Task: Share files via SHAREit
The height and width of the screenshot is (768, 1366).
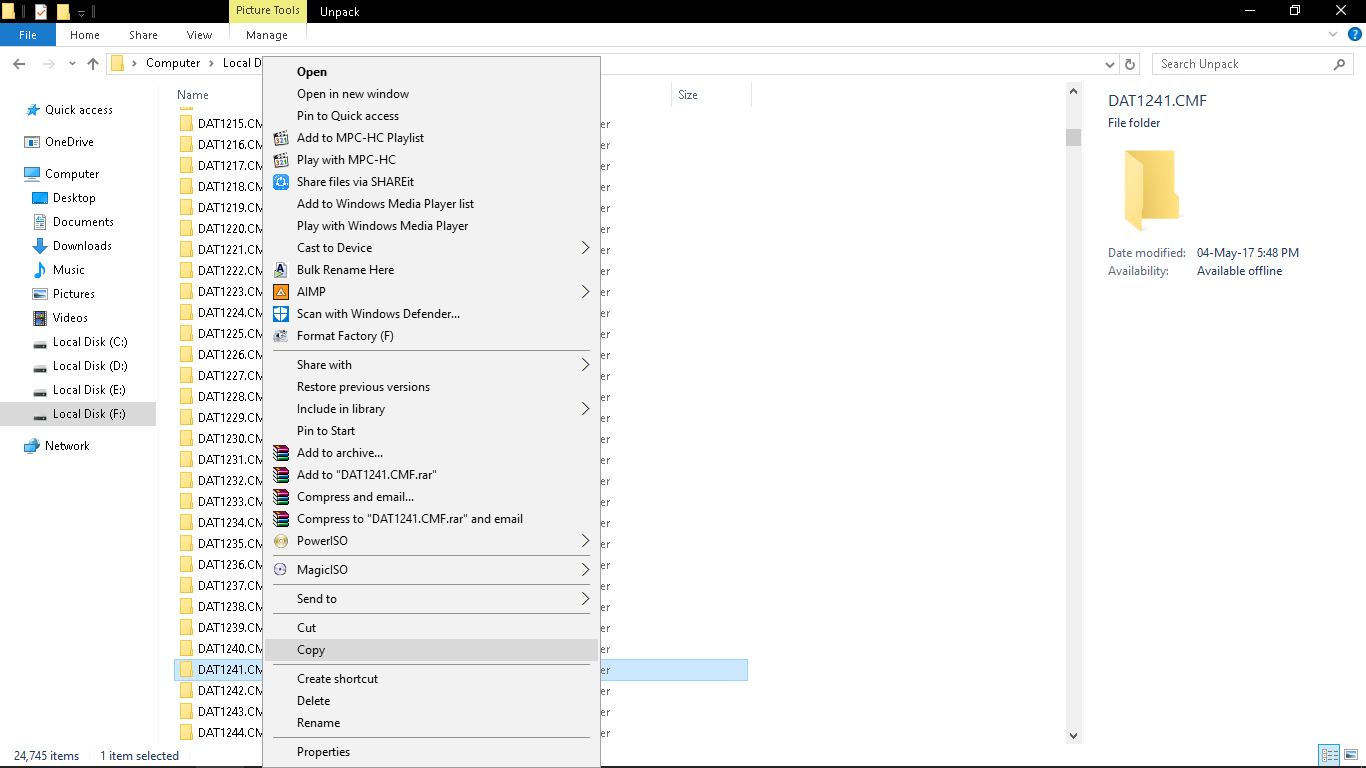Action: coord(355,182)
